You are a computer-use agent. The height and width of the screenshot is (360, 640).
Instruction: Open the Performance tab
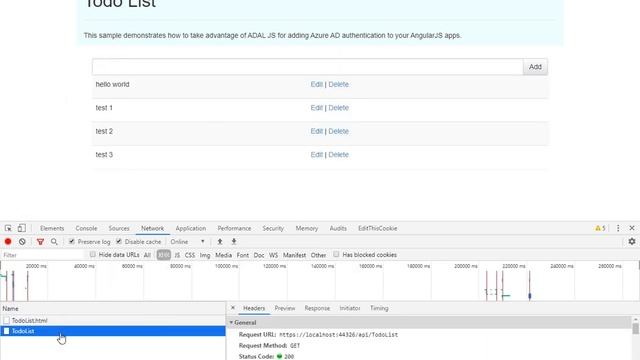click(x=234, y=228)
